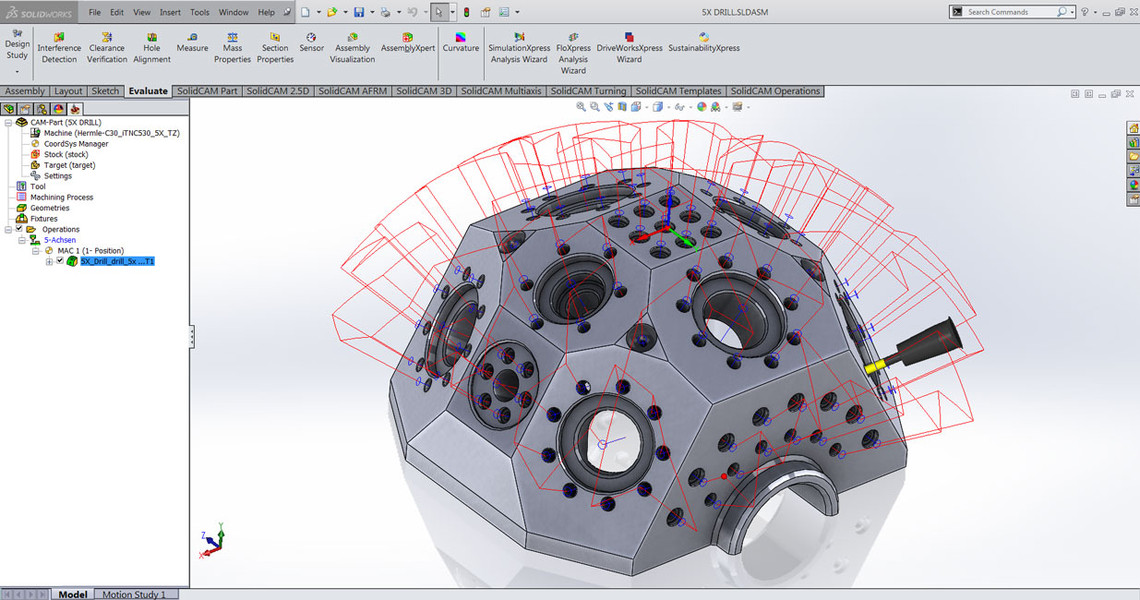This screenshot has width=1140, height=600.
Task: Launch the Measure tool
Action: tap(192, 37)
